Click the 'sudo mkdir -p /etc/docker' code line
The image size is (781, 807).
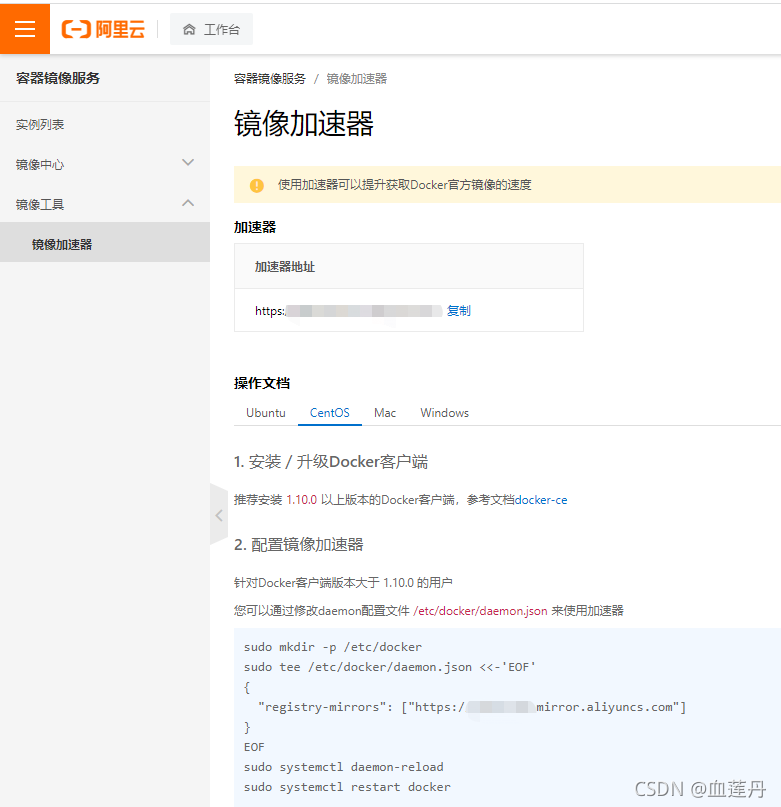tap(333, 647)
